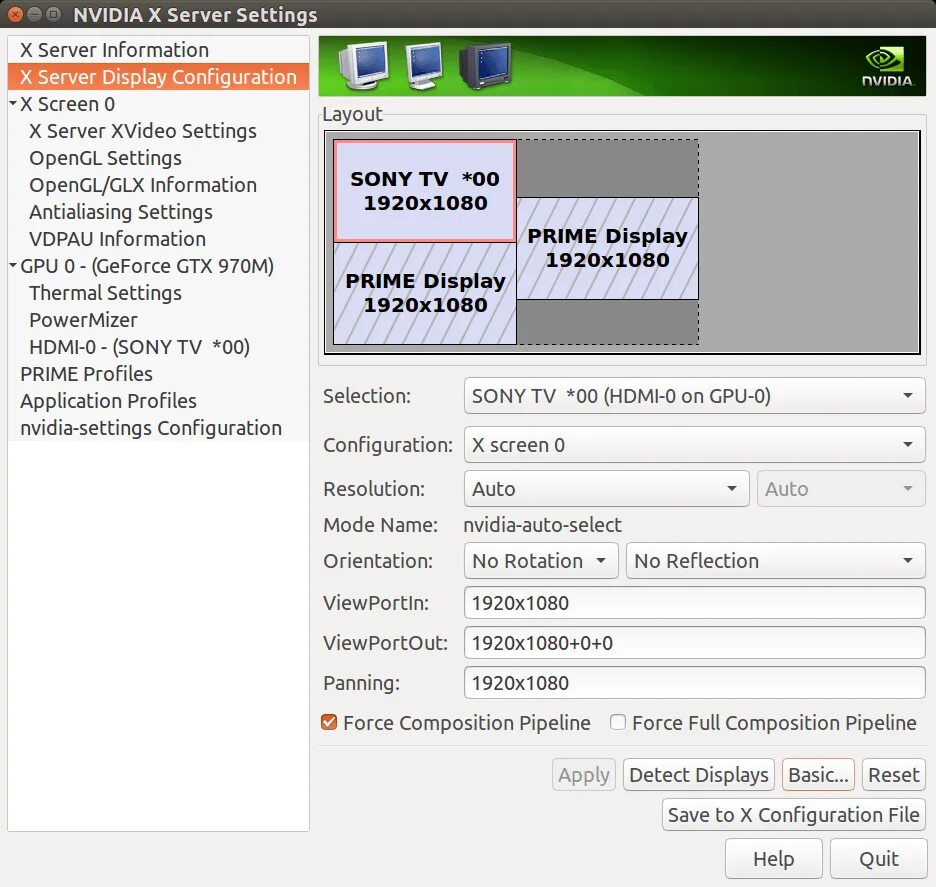Click the Quit button
The height and width of the screenshot is (887, 936).
(879, 858)
